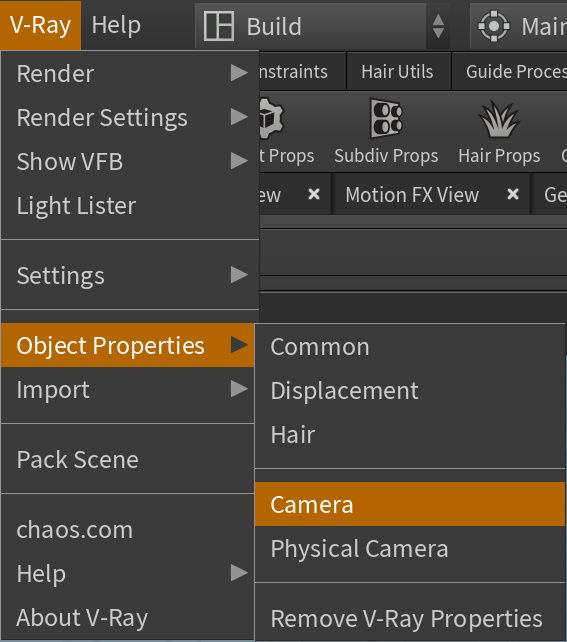Open the Help menu in menu bar
The width and height of the screenshot is (567, 642).
(x=116, y=25)
